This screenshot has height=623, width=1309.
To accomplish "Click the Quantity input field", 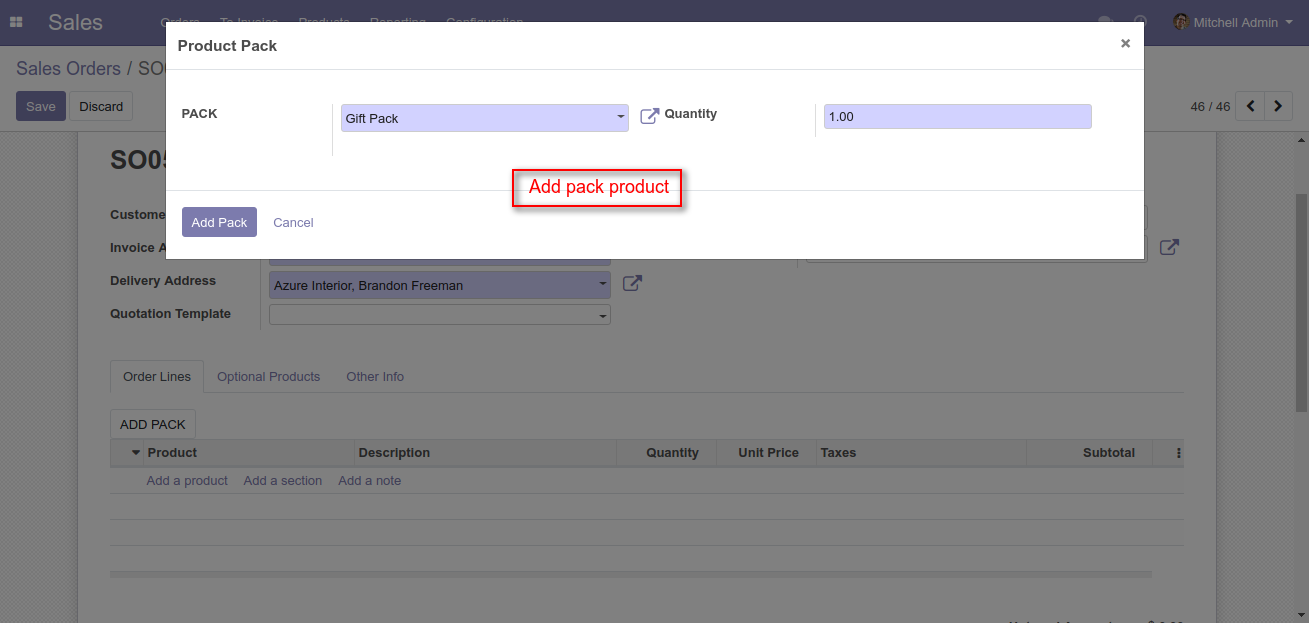I will click(x=957, y=117).
